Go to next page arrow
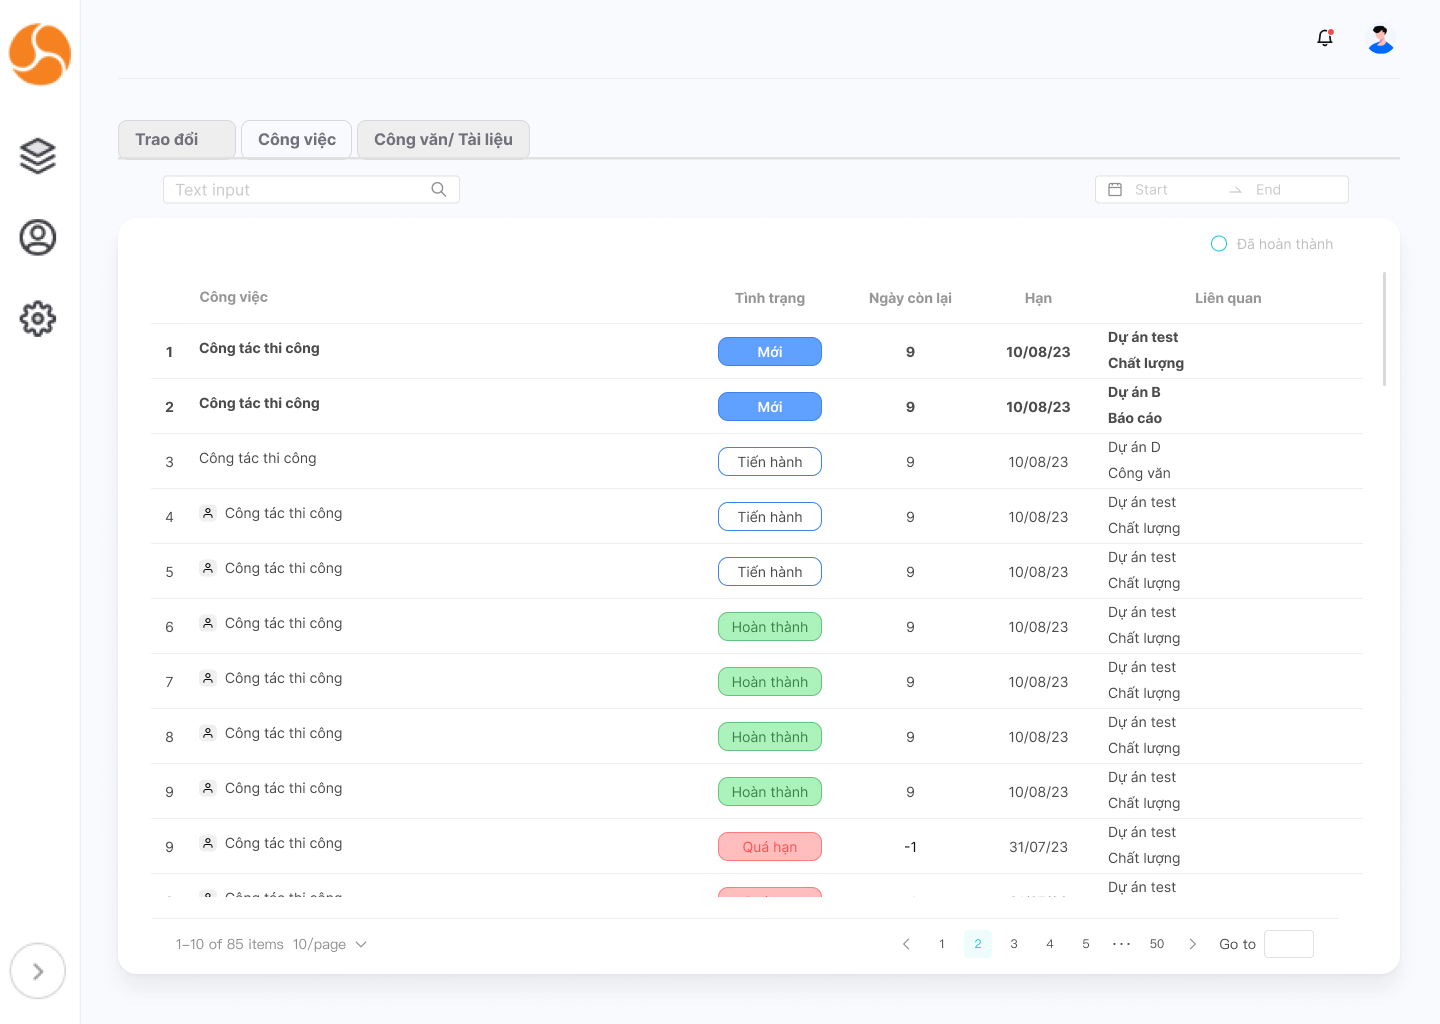Screen dimensions: 1440x1024 (x=1192, y=944)
